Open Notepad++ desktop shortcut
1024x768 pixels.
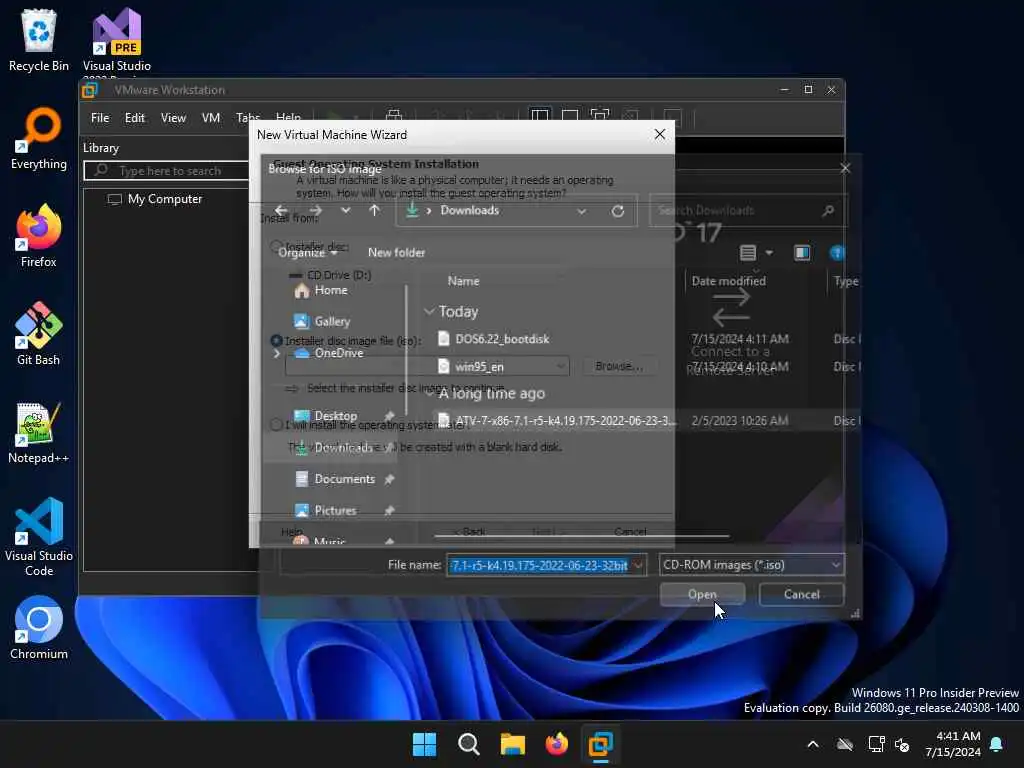coord(39,432)
